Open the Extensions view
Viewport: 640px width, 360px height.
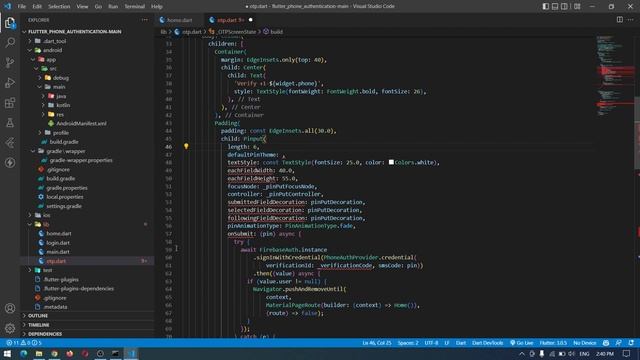click(x=10, y=102)
